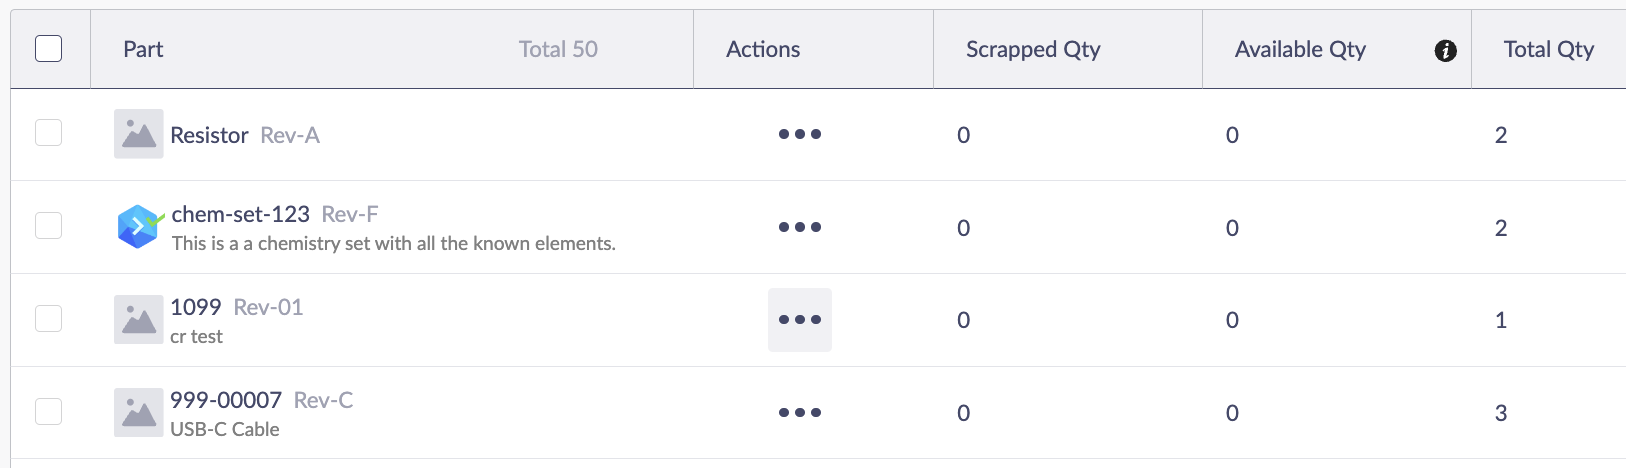Open actions menu for Resistor Rev-A
The height and width of the screenshot is (468, 1626).
[800, 134]
